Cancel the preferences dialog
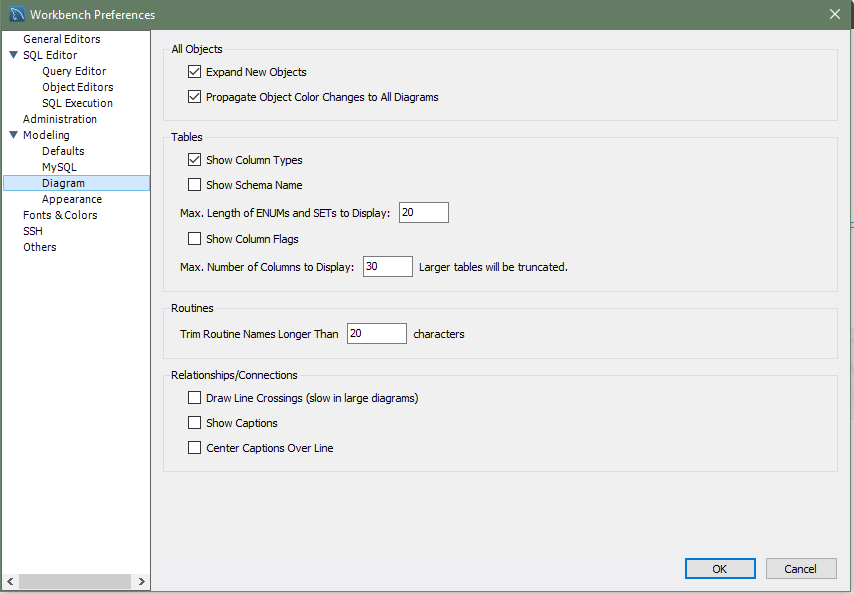 pos(800,568)
